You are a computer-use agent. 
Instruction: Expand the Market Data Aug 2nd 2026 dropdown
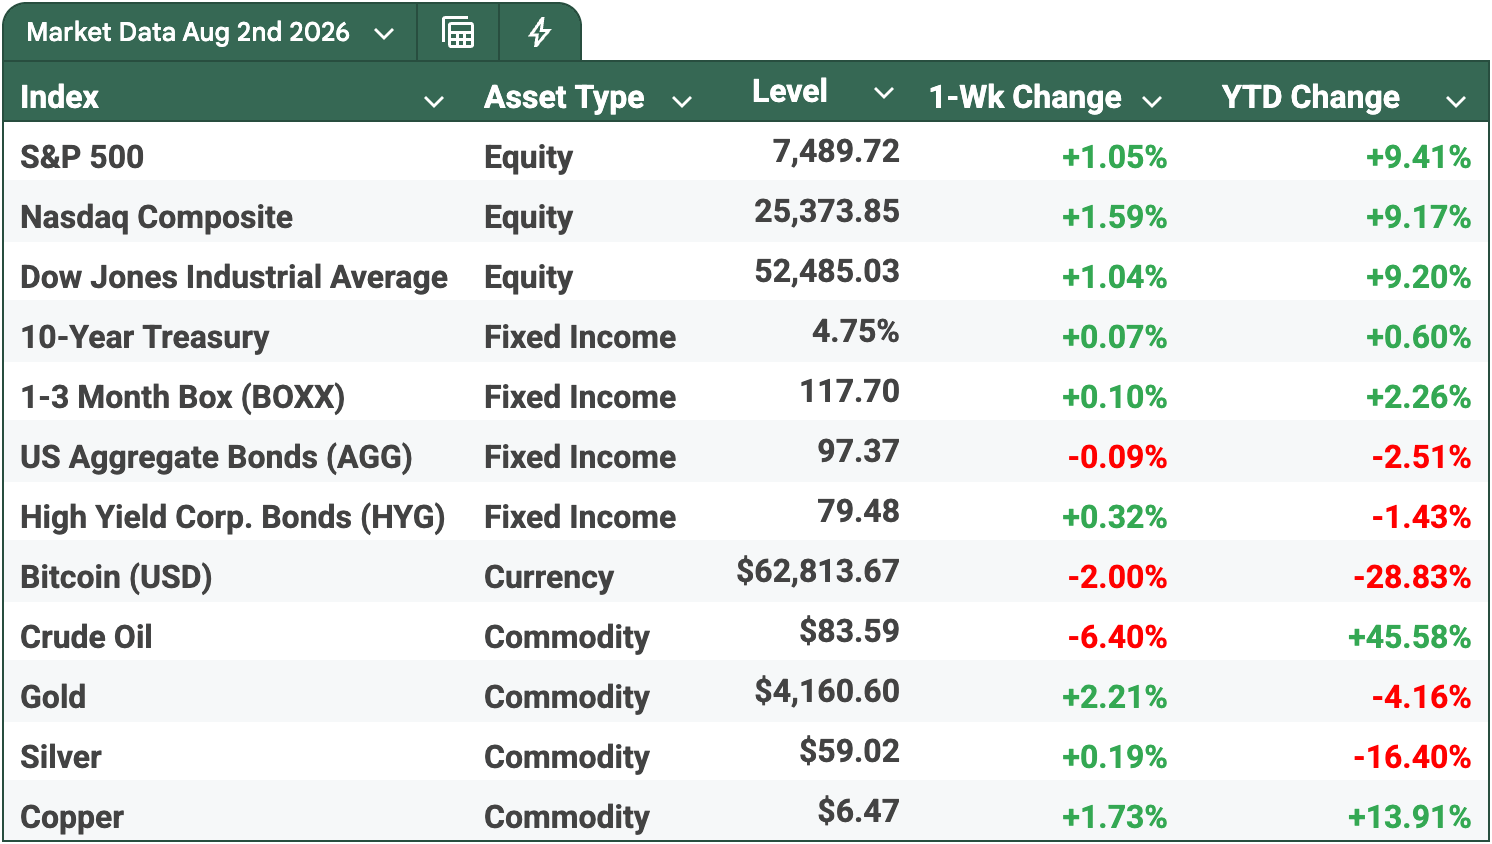(383, 34)
